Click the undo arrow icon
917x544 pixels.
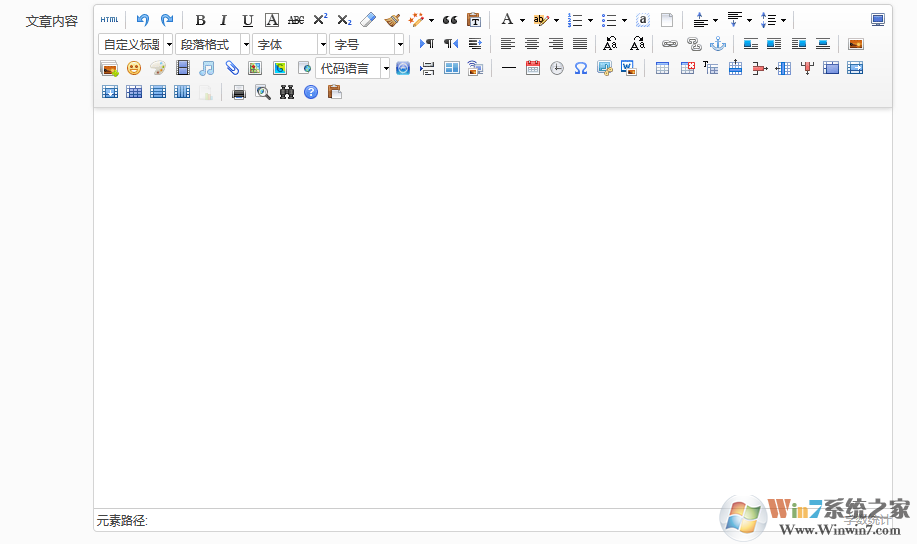(142, 20)
